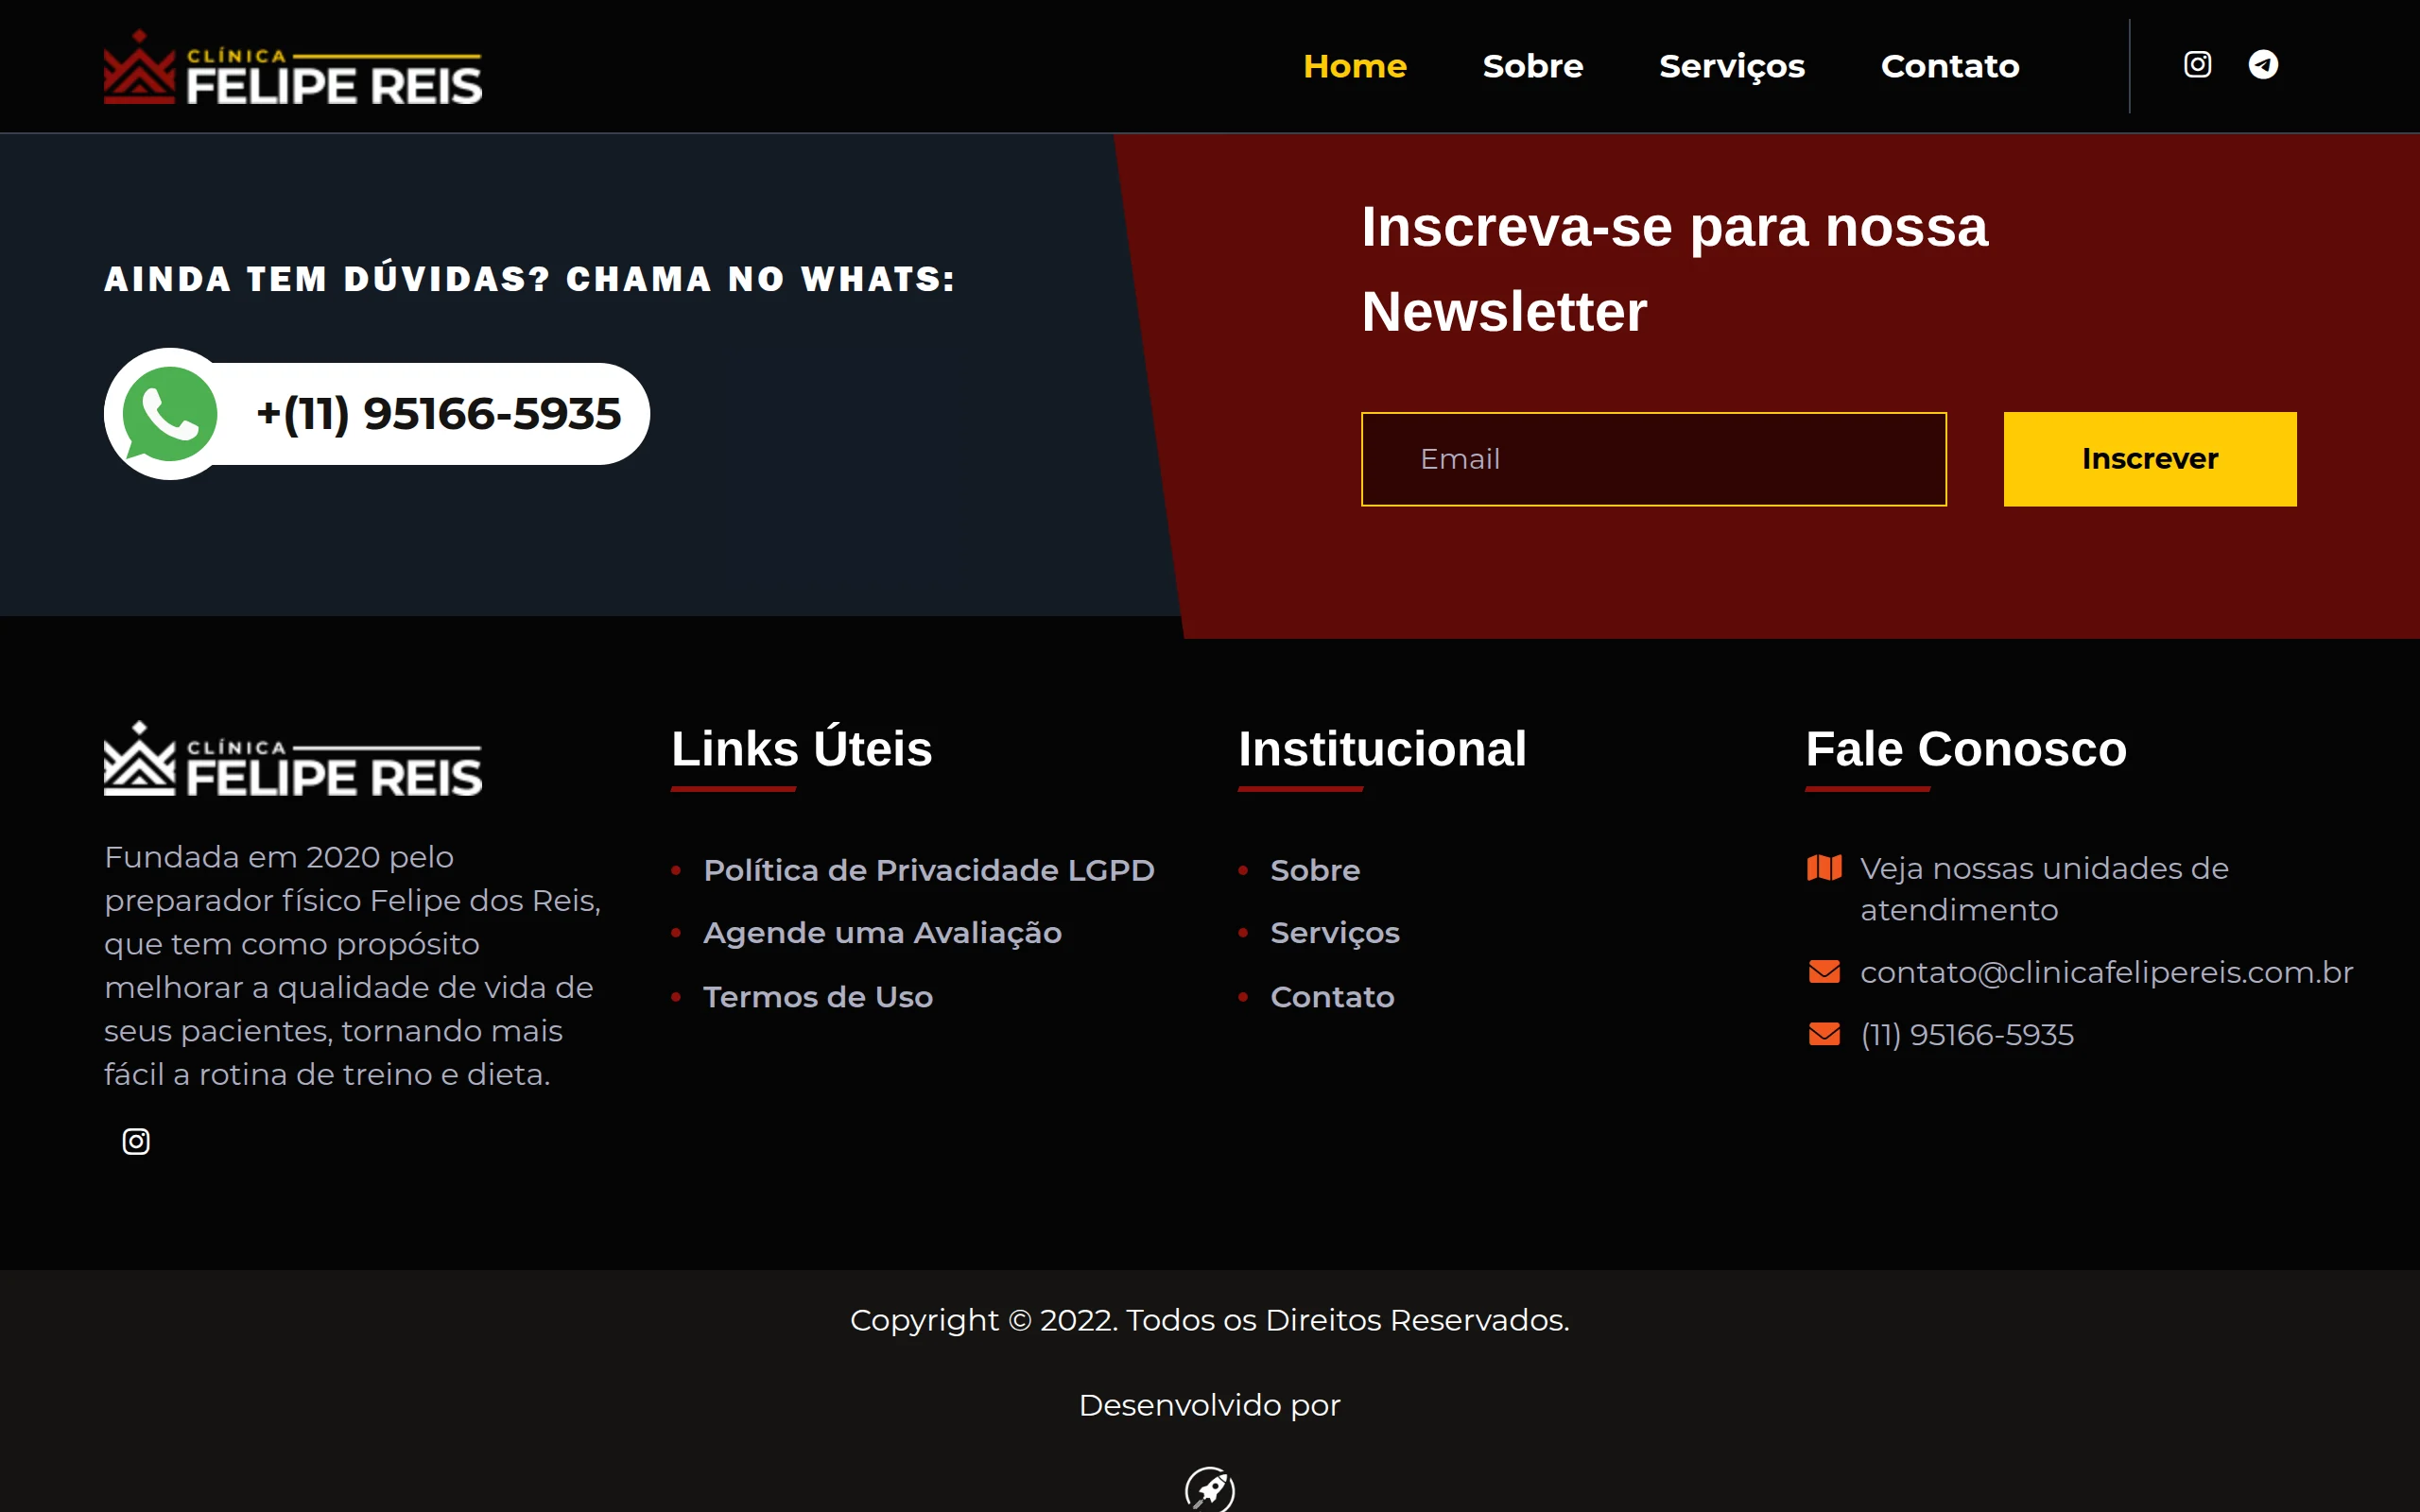Open Serviços under Institucional

tap(1335, 933)
